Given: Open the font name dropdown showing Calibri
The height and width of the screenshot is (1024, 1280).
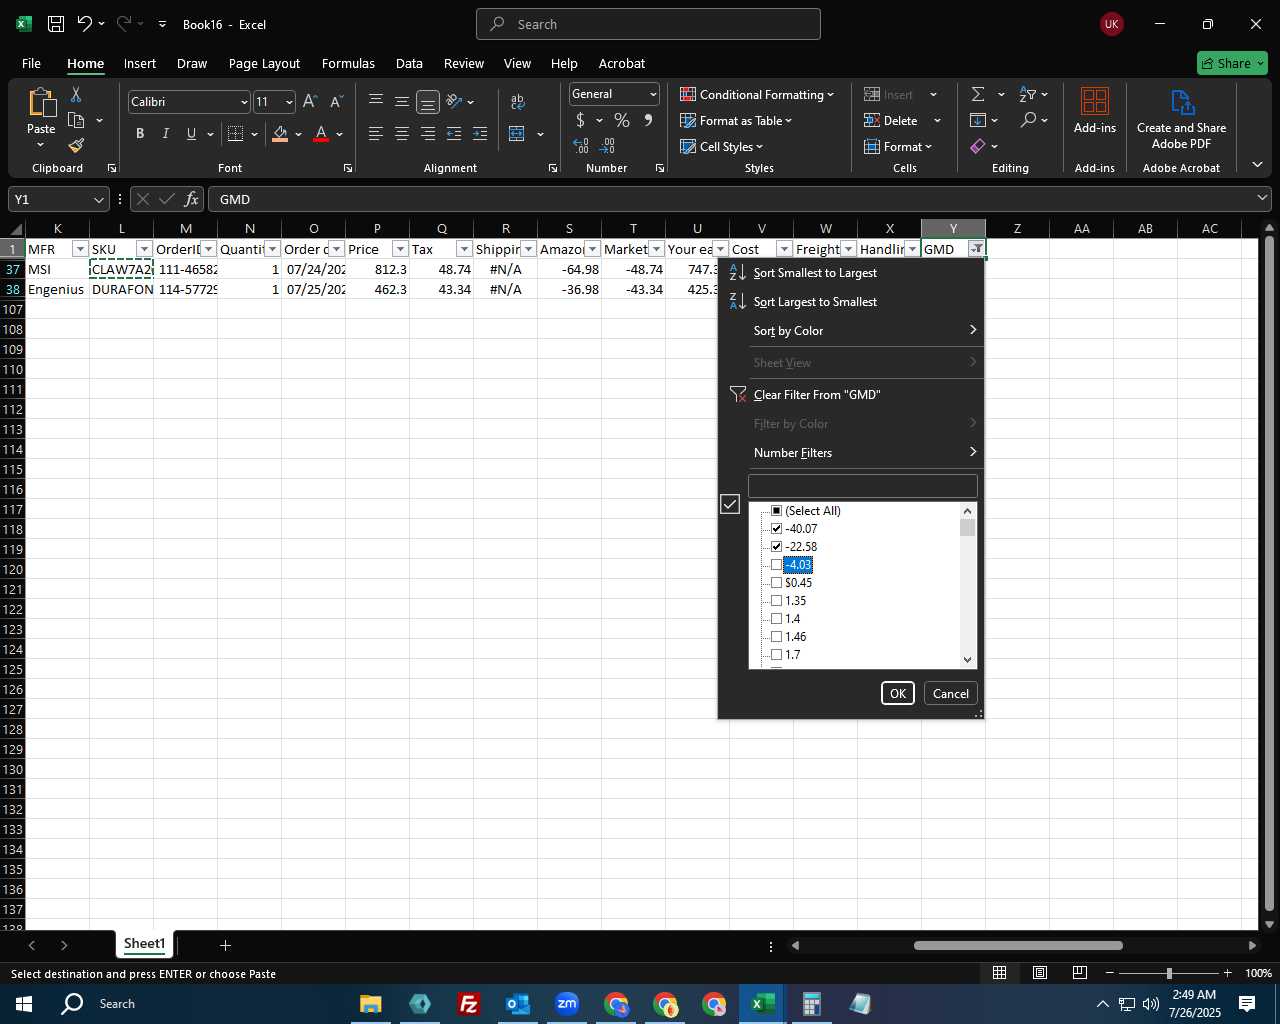Looking at the screenshot, I should click(243, 102).
